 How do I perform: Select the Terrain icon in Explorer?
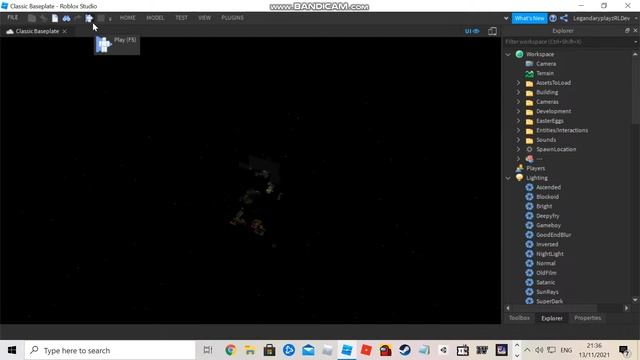(529, 73)
